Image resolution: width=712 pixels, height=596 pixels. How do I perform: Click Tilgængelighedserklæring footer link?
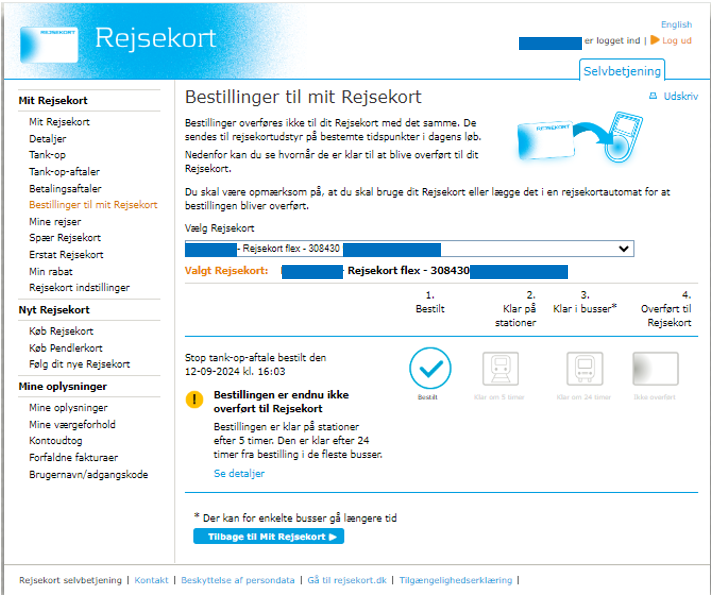coord(456,580)
